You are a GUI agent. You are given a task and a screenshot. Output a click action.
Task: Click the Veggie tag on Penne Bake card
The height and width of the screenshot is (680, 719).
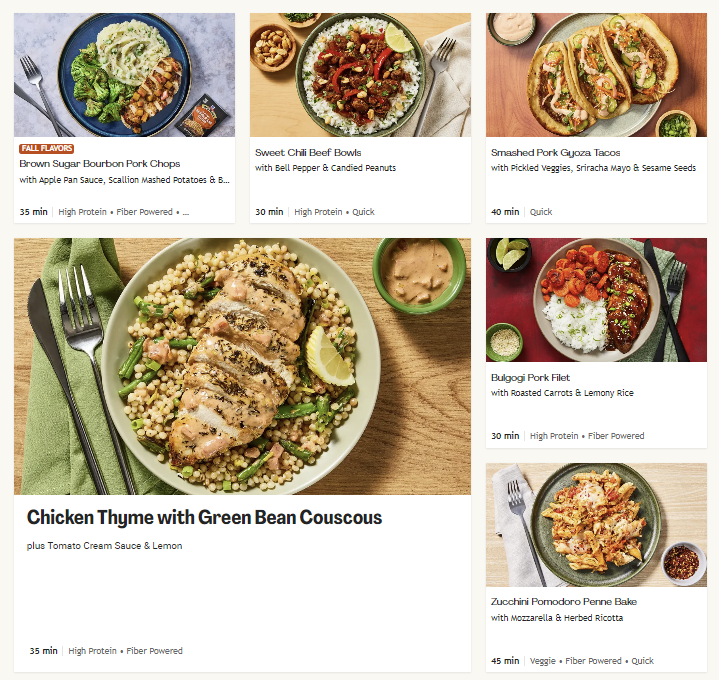(x=543, y=661)
